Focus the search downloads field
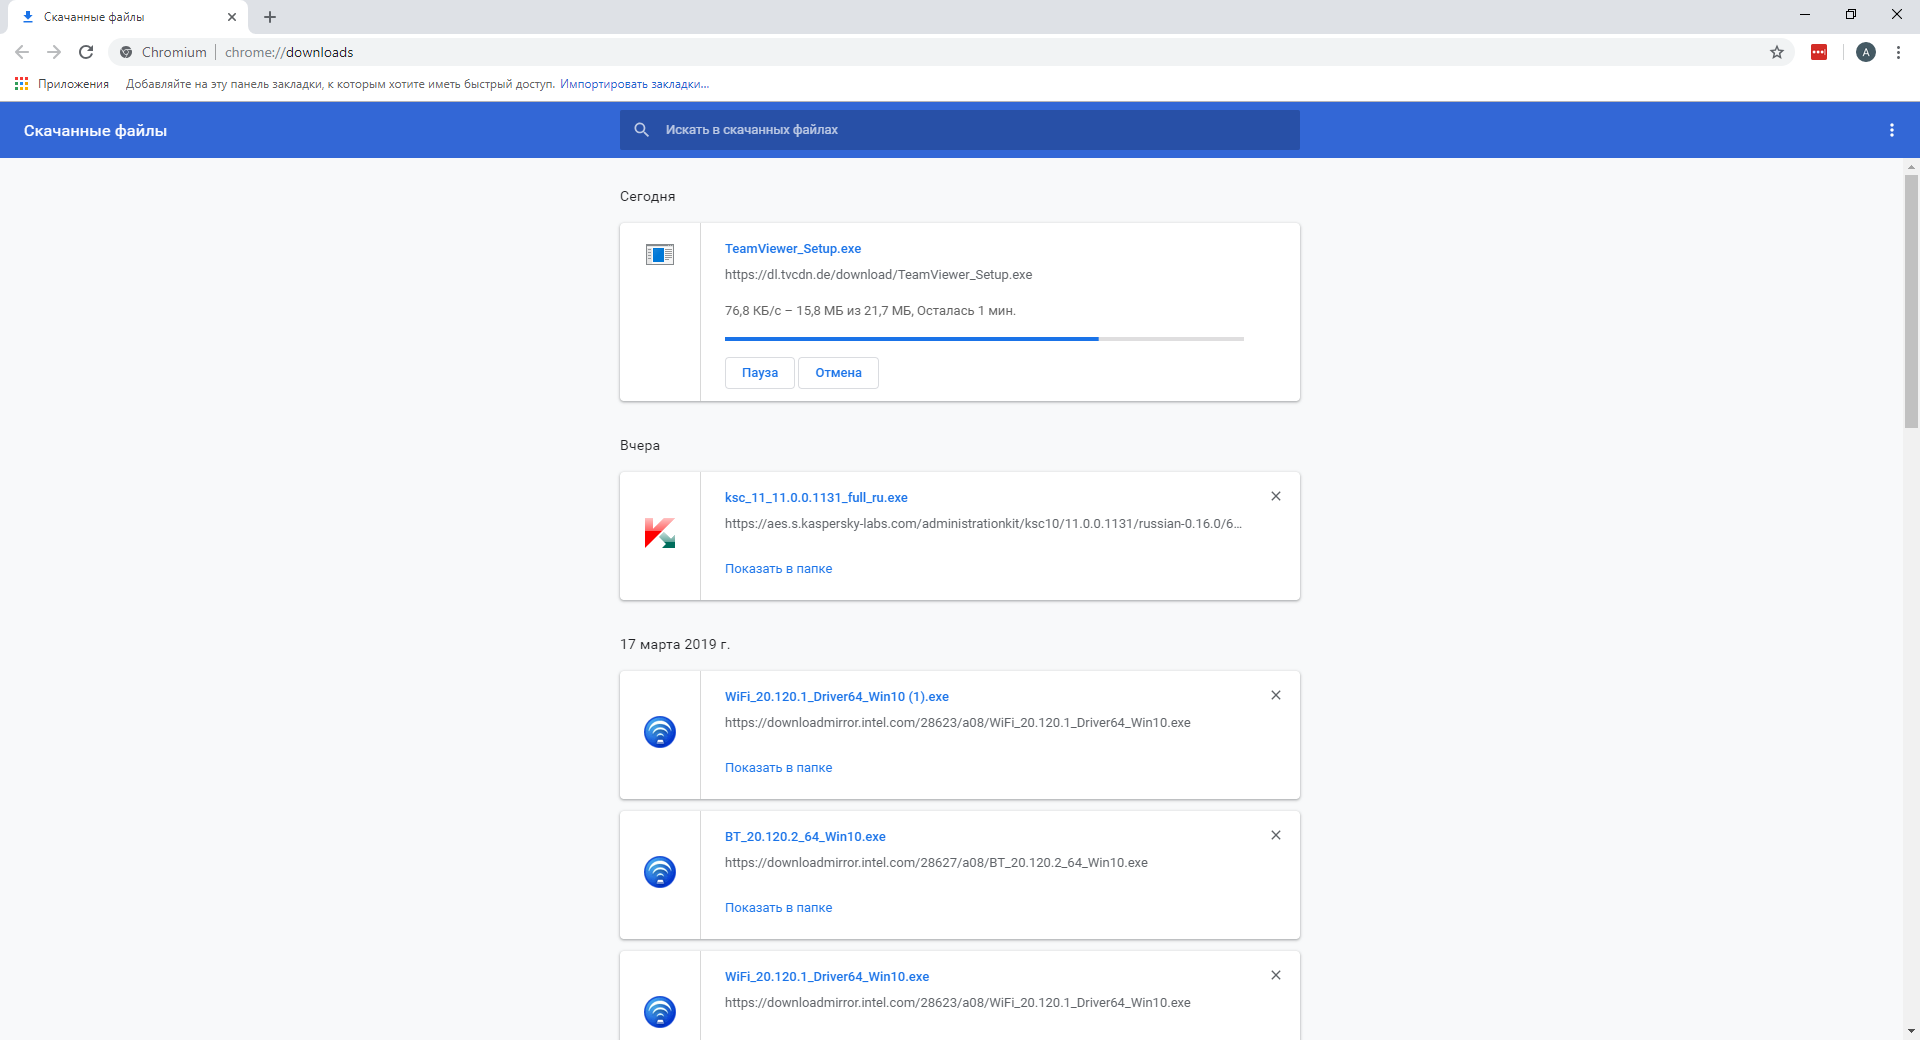1920x1040 pixels. coord(960,130)
